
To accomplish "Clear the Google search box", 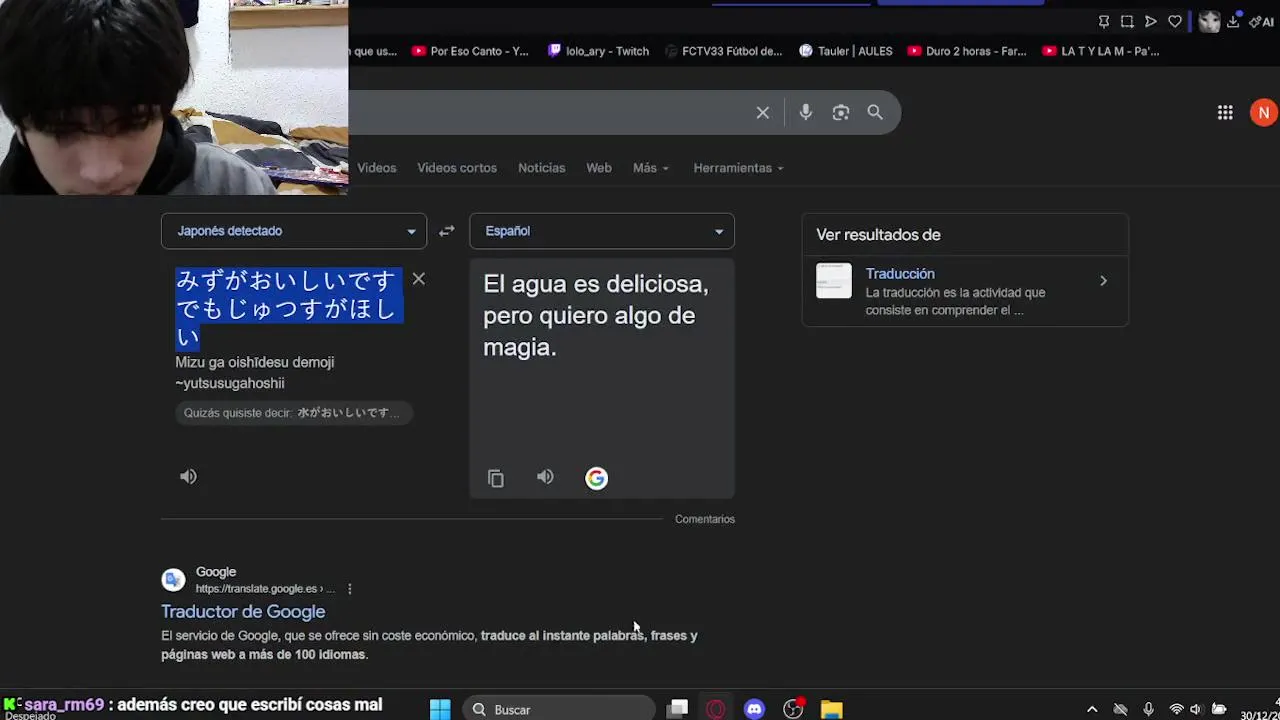I will tap(762, 112).
